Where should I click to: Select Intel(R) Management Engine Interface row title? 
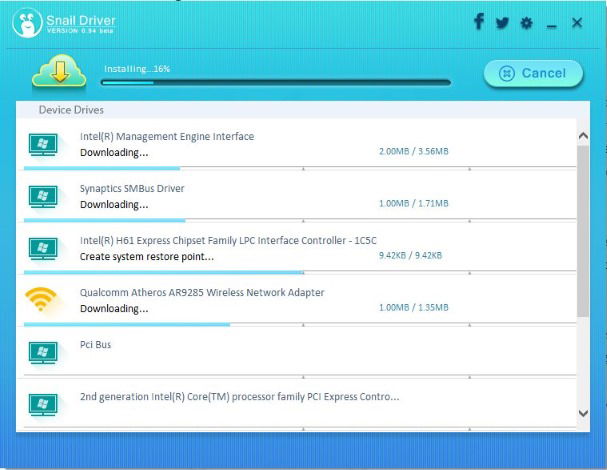(x=167, y=136)
